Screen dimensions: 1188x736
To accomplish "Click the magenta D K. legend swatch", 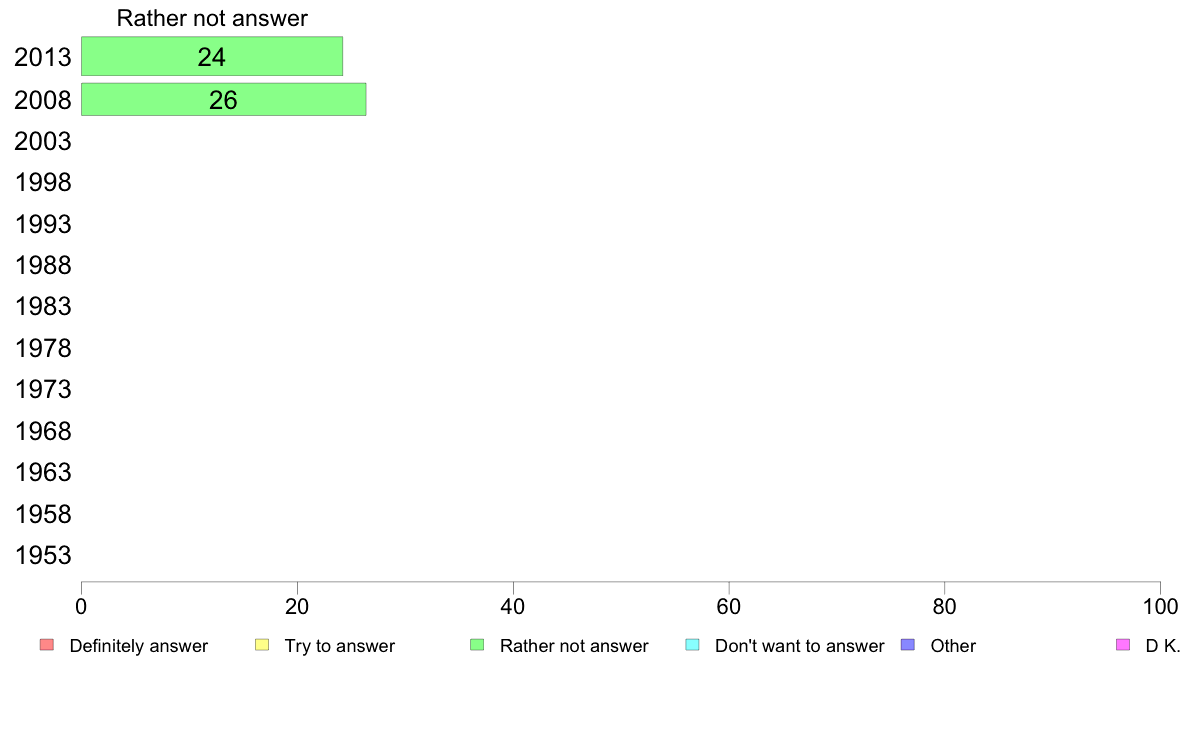I will coord(1123,645).
